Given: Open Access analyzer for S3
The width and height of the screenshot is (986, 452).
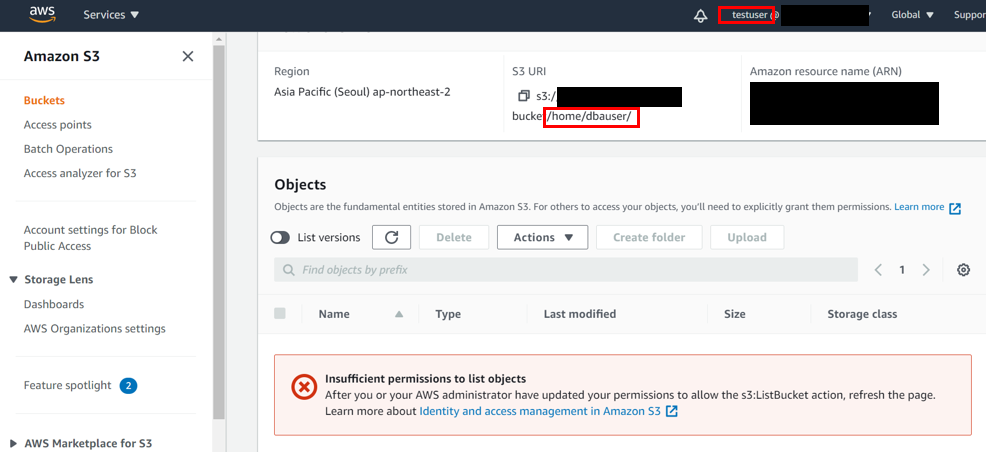Looking at the screenshot, I should point(80,173).
